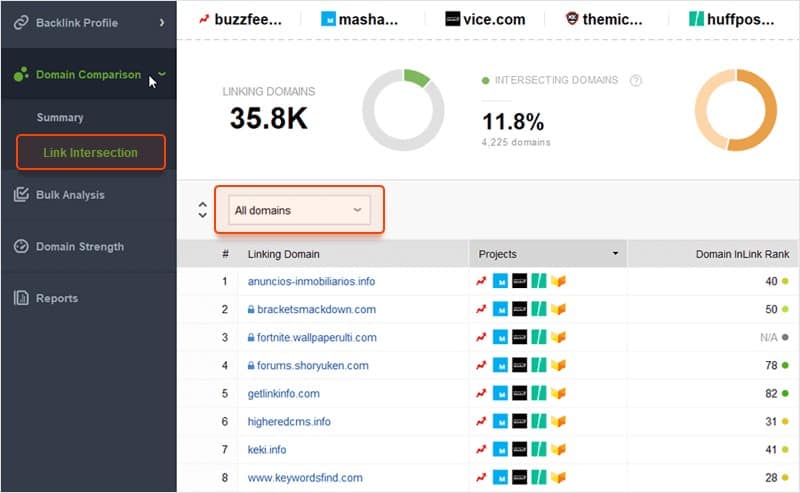Click vice icon in fortnite.wallpaperulti.com row

[x=519, y=337]
